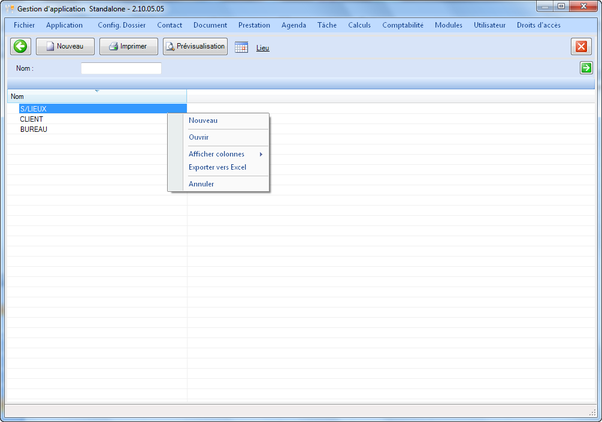Type in the Nom input field
The height and width of the screenshot is (422, 602).
pyautogui.click(x=120, y=68)
